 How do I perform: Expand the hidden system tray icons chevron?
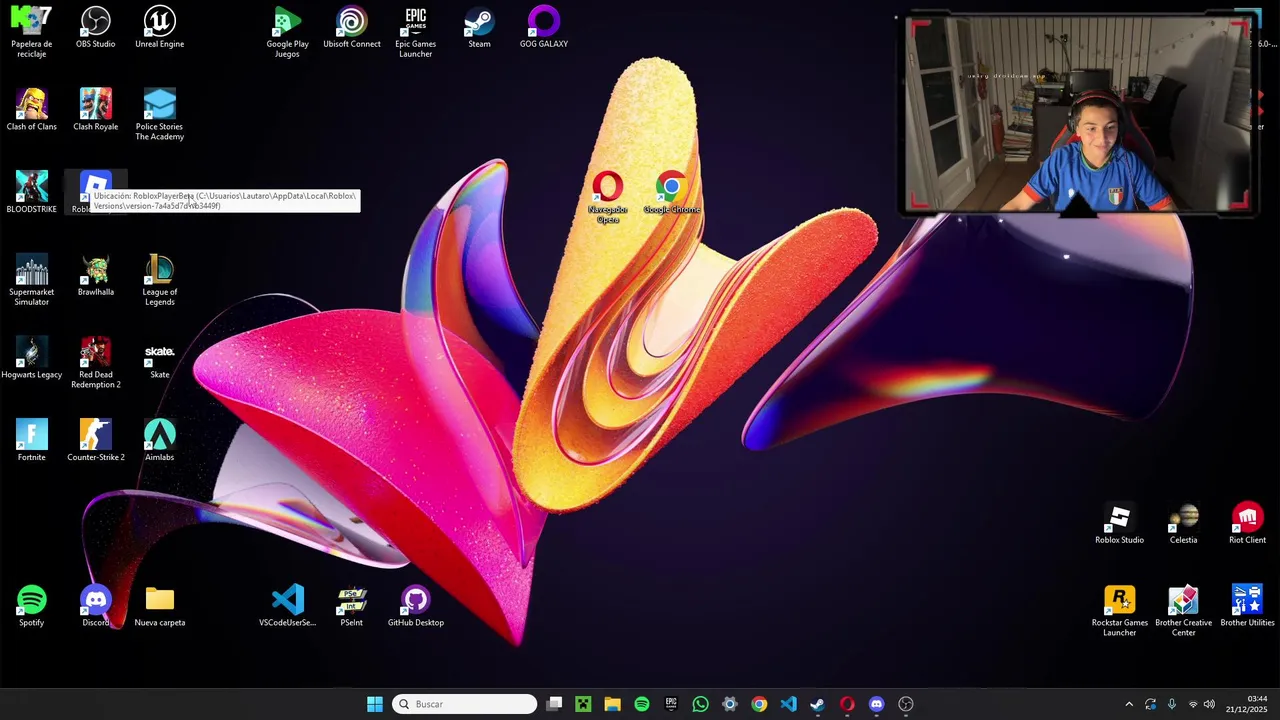[1129, 704]
